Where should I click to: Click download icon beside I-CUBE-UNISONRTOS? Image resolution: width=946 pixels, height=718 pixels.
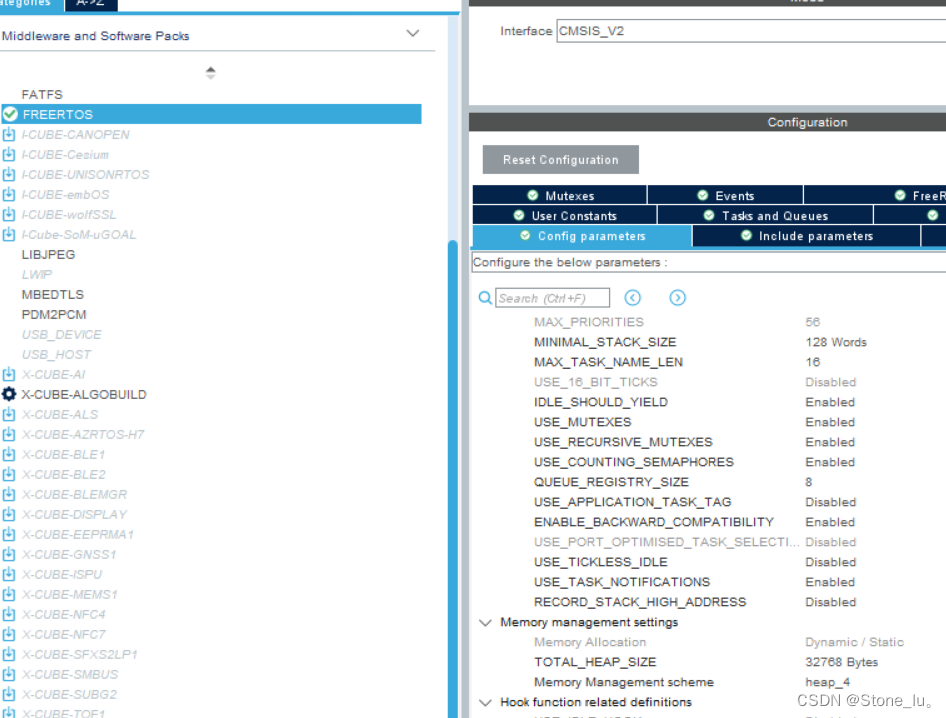[8, 174]
